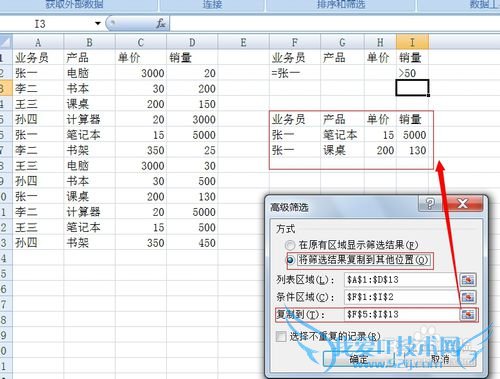
Task: Click the 取消 button
Action: tap(439, 359)
